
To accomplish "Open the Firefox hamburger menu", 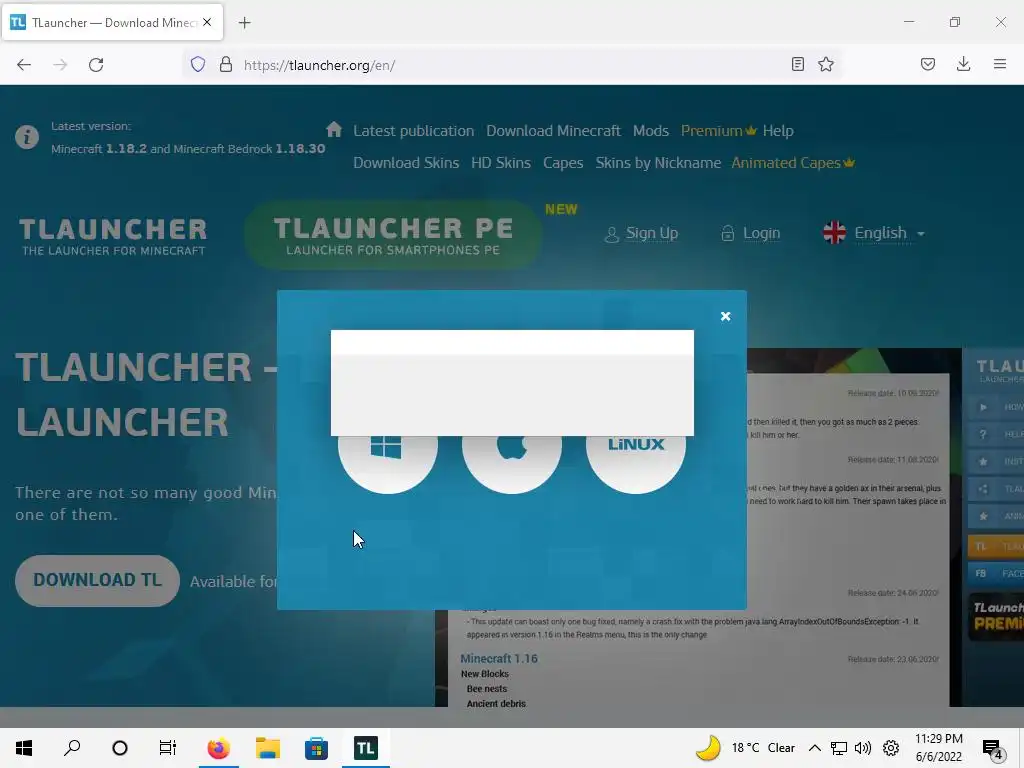I will point(1000,64).
